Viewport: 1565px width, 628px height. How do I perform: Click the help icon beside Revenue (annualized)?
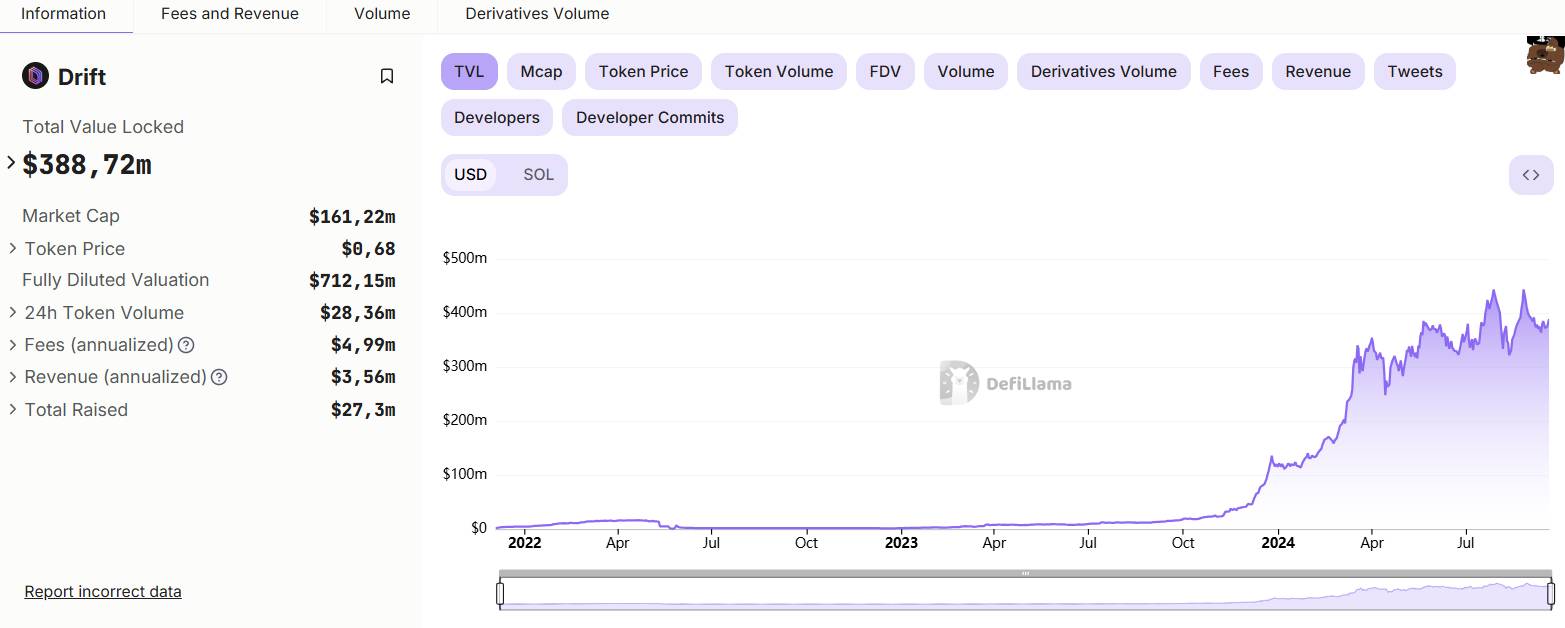(x=220, y=377)
